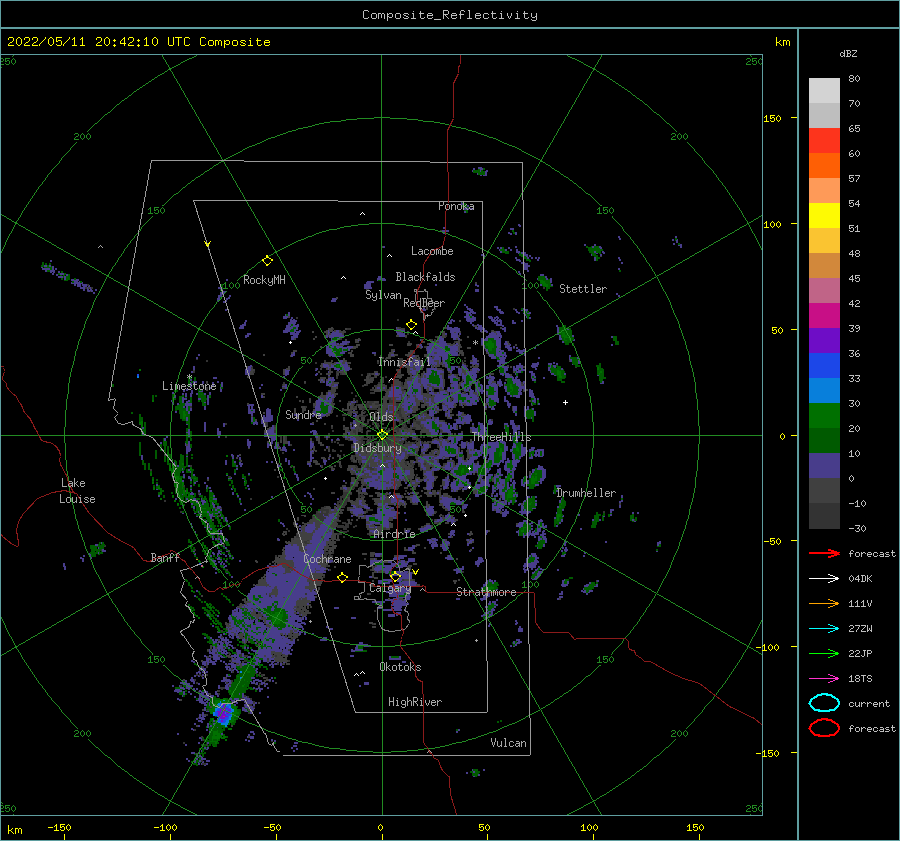Select the light blue swatch in dBZ scale
Image resolution: width=900 pixels, height=841 pixels.
click(x=824, y=390)
